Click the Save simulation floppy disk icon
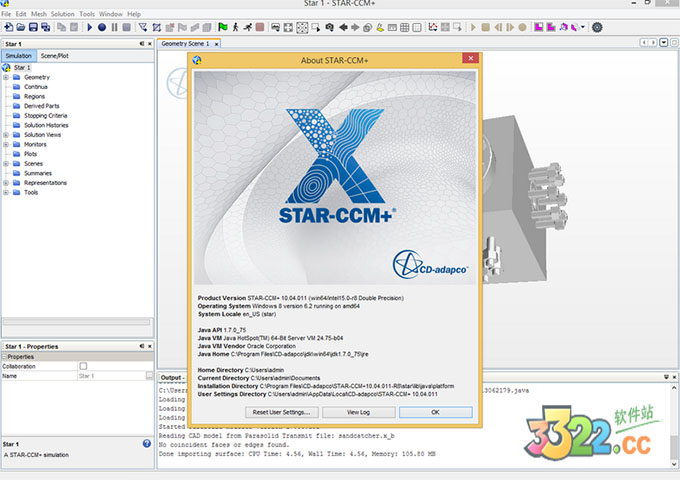 tap(34, 27)
